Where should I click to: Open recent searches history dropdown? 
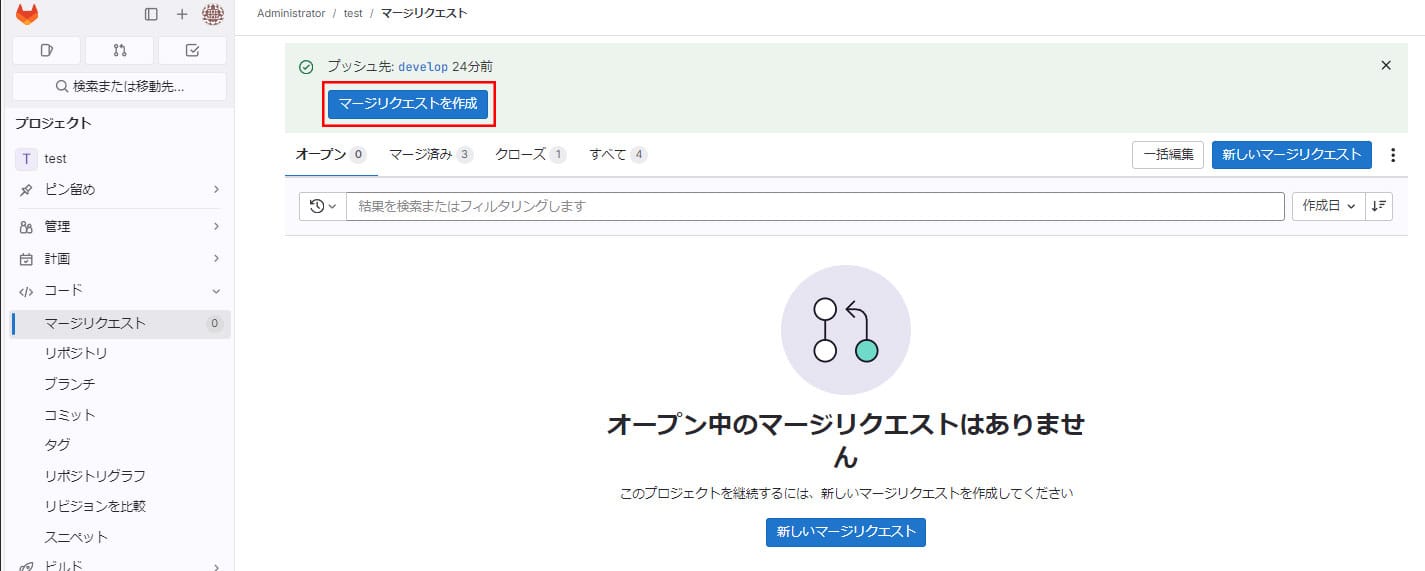[x=322, y=206]
